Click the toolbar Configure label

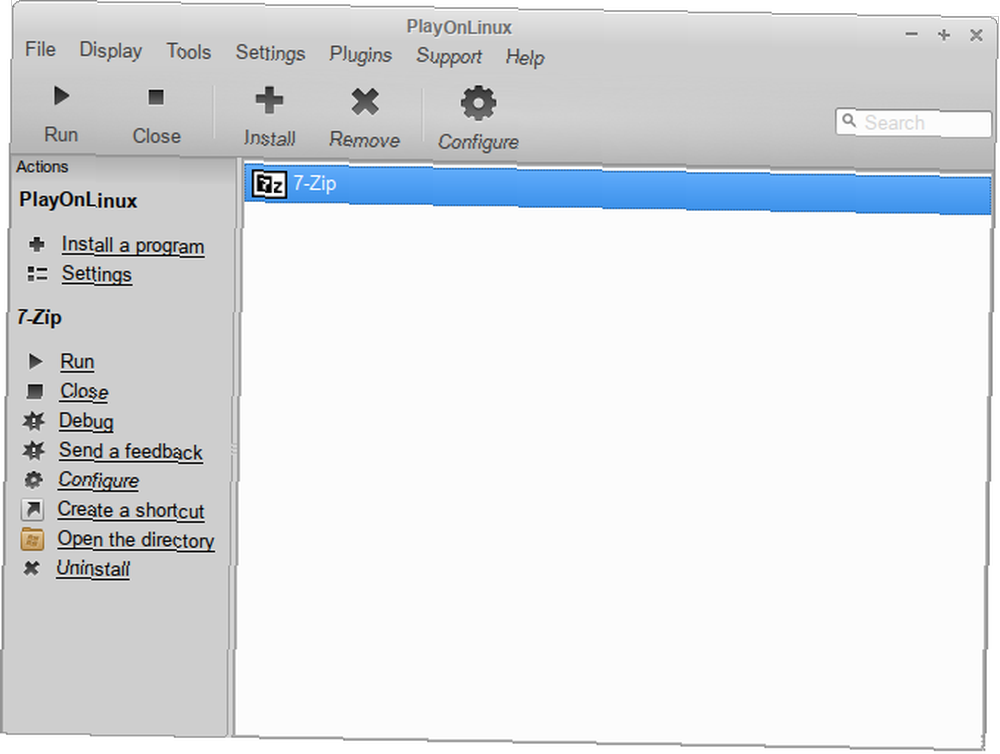(x=478, y=142)
